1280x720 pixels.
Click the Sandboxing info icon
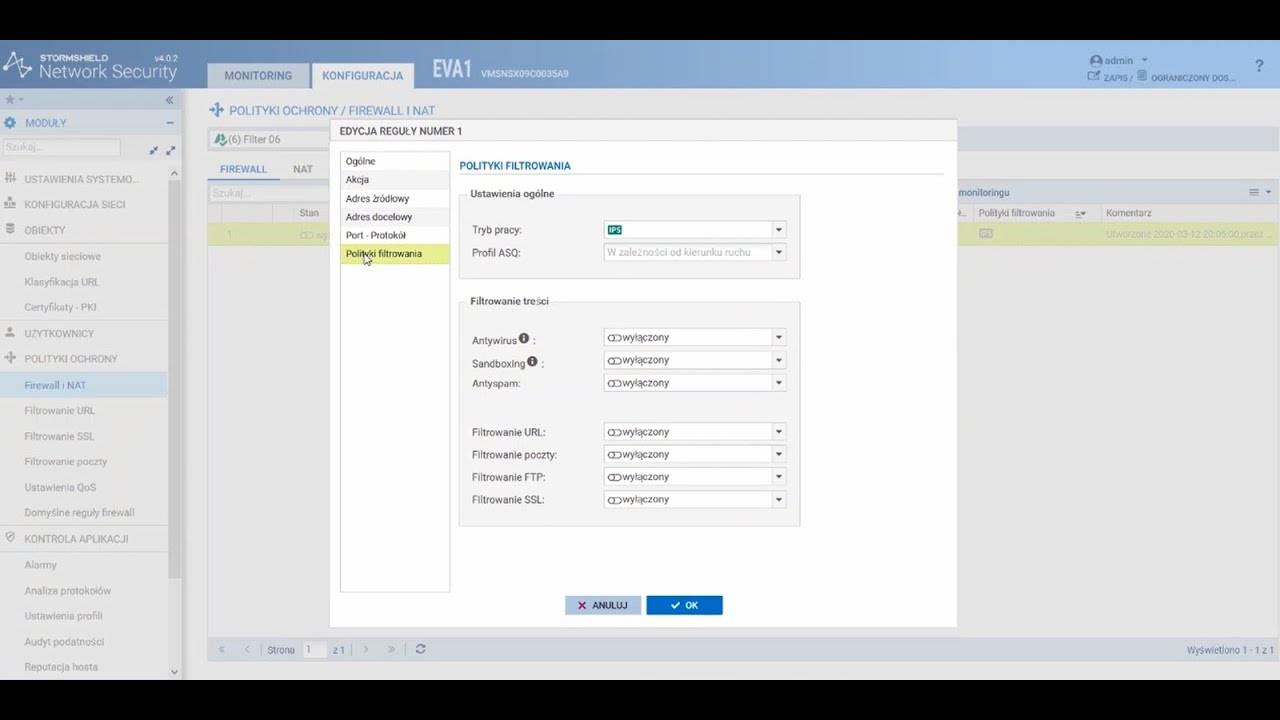[x=532, y=362]
